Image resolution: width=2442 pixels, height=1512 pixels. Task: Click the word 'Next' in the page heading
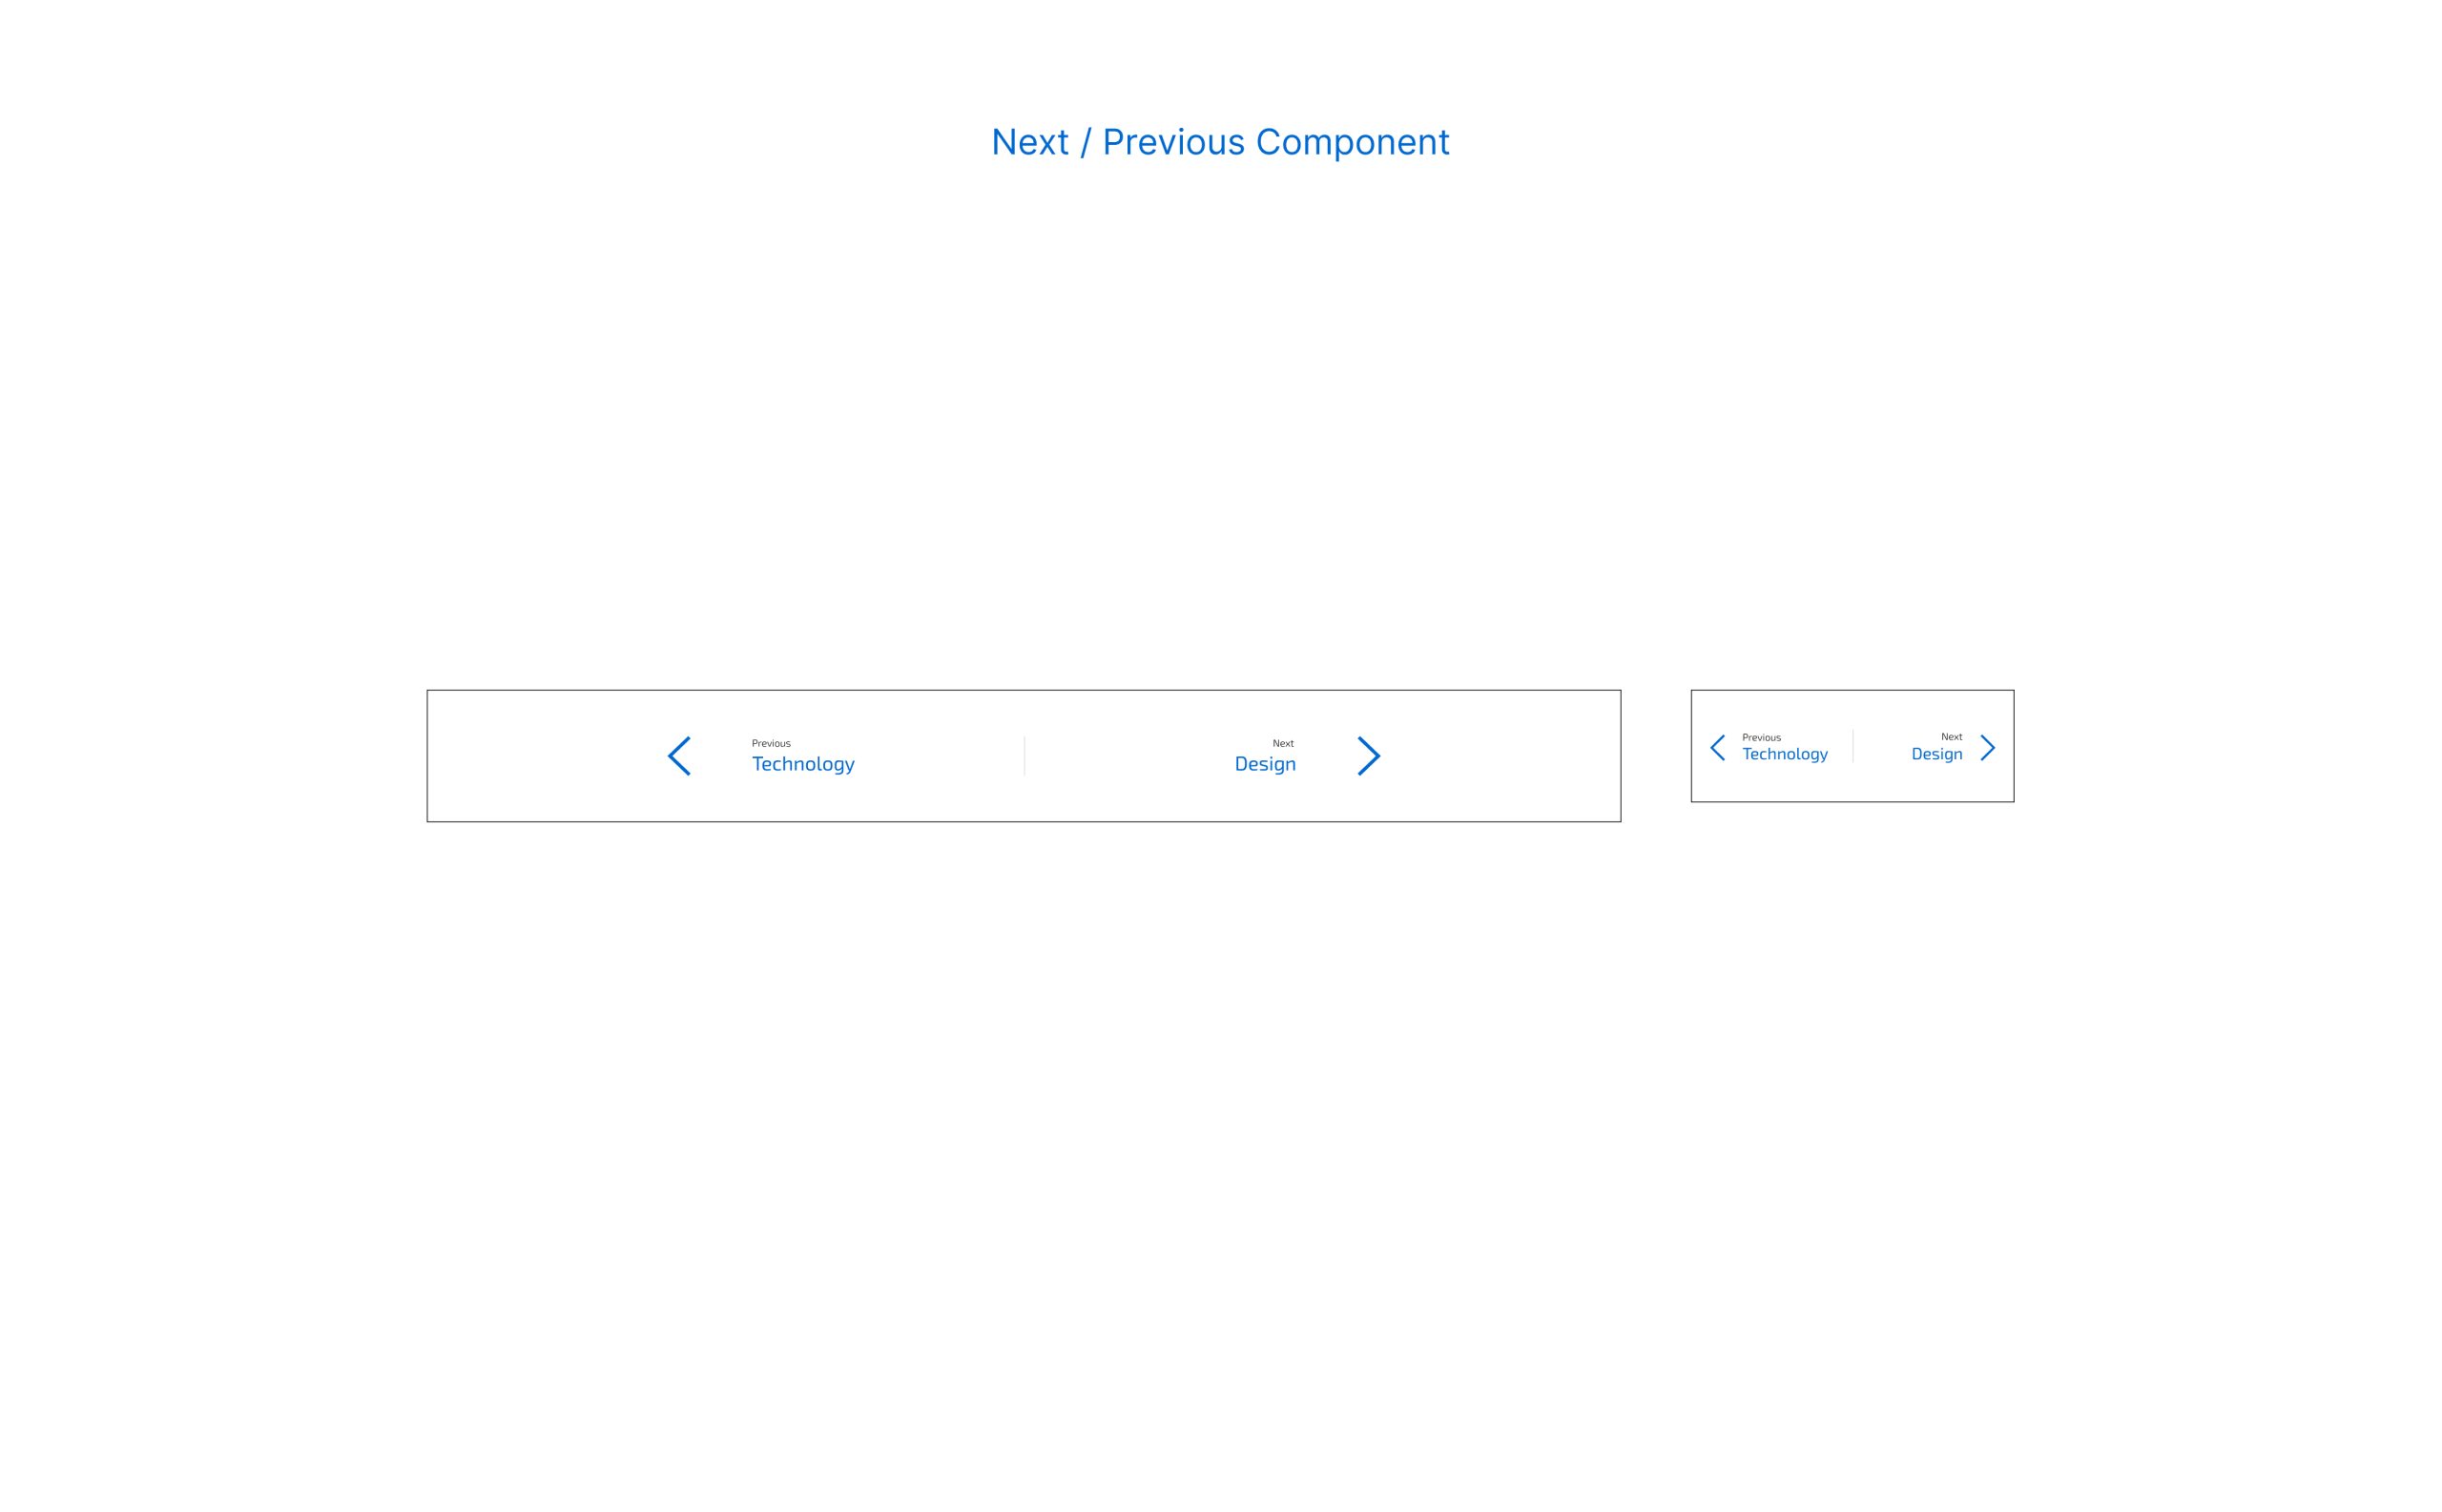[1030, 142]
